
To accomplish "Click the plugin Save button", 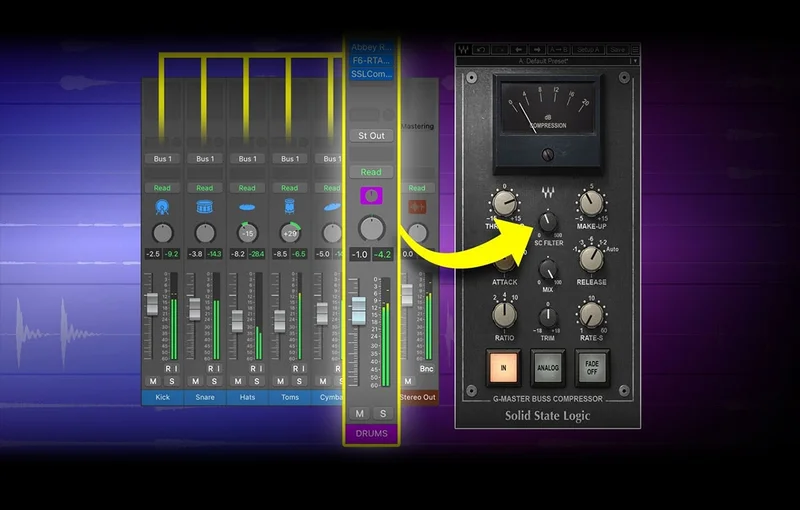I will [617, 49].
